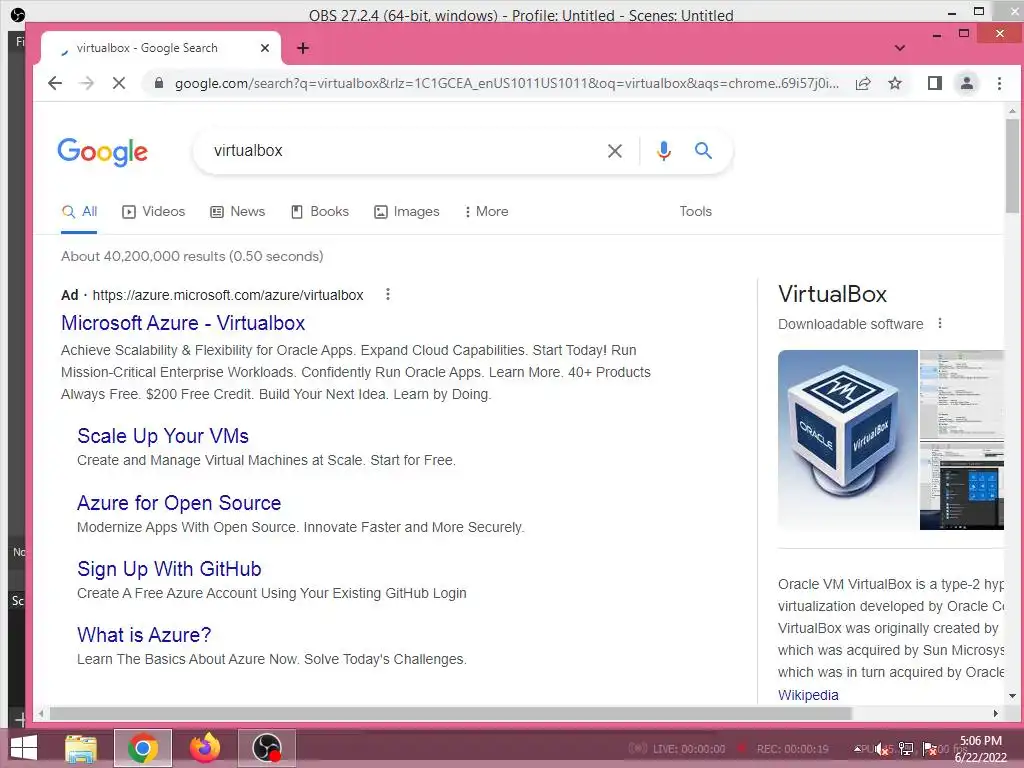Expand the tab search chevron
Image resolution: width=1024 pixels, height=768 pixels.
[x=899, y=48]
